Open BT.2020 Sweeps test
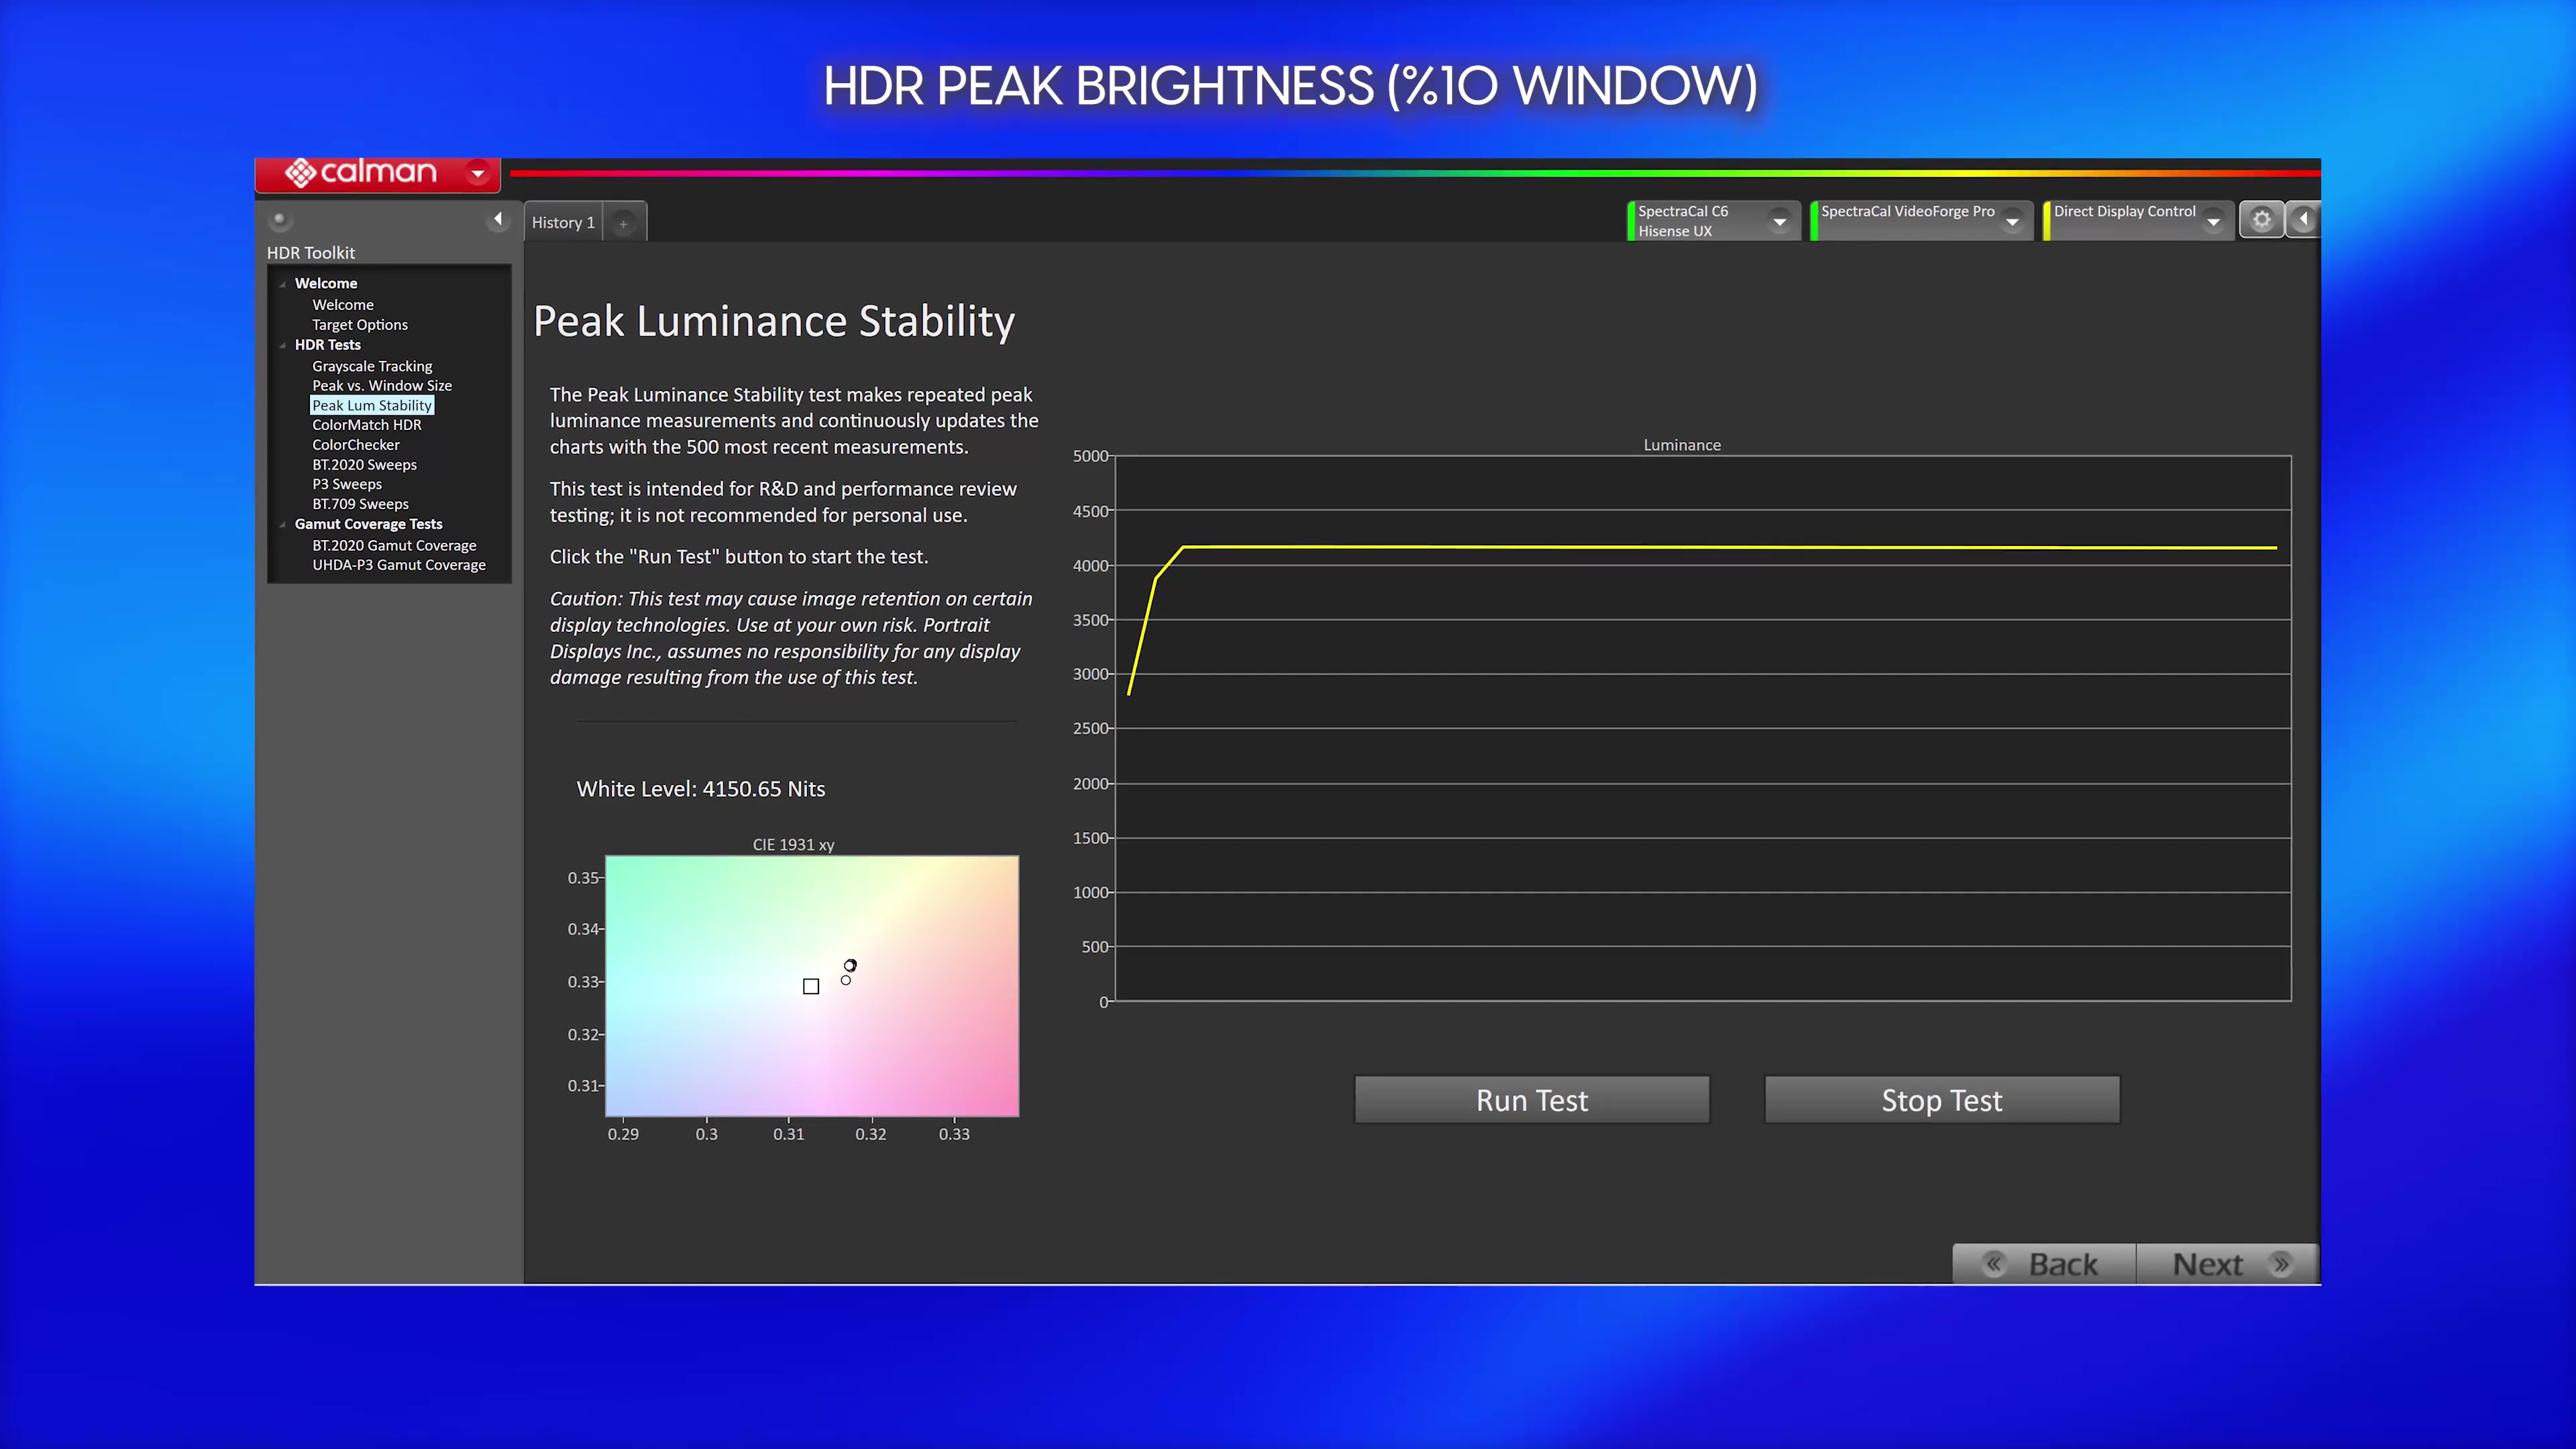The width and height of the screenshot is (2576, 1449). pos(364,465)
